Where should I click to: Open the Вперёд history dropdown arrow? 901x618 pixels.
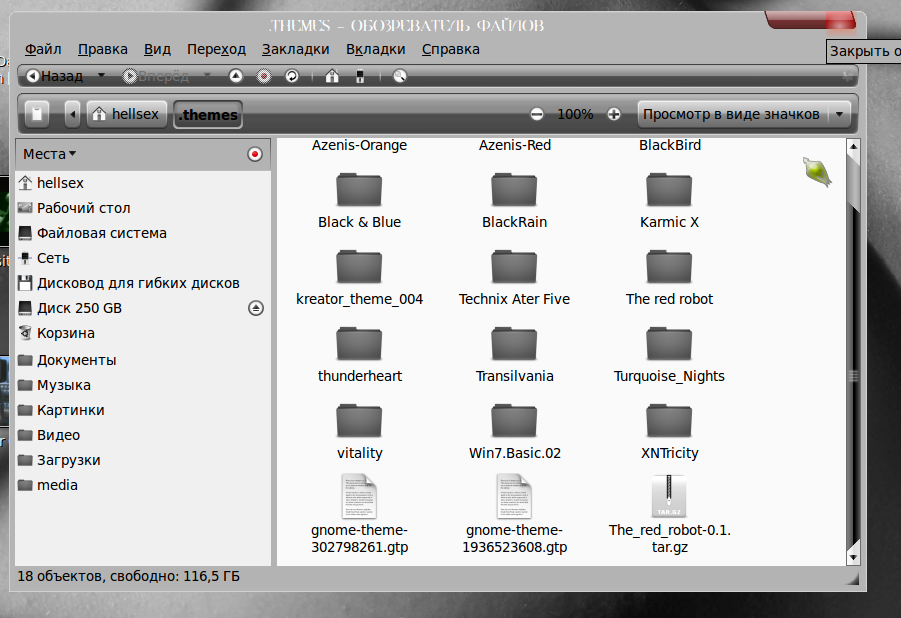pyautogui.click(x=207, y=75)
